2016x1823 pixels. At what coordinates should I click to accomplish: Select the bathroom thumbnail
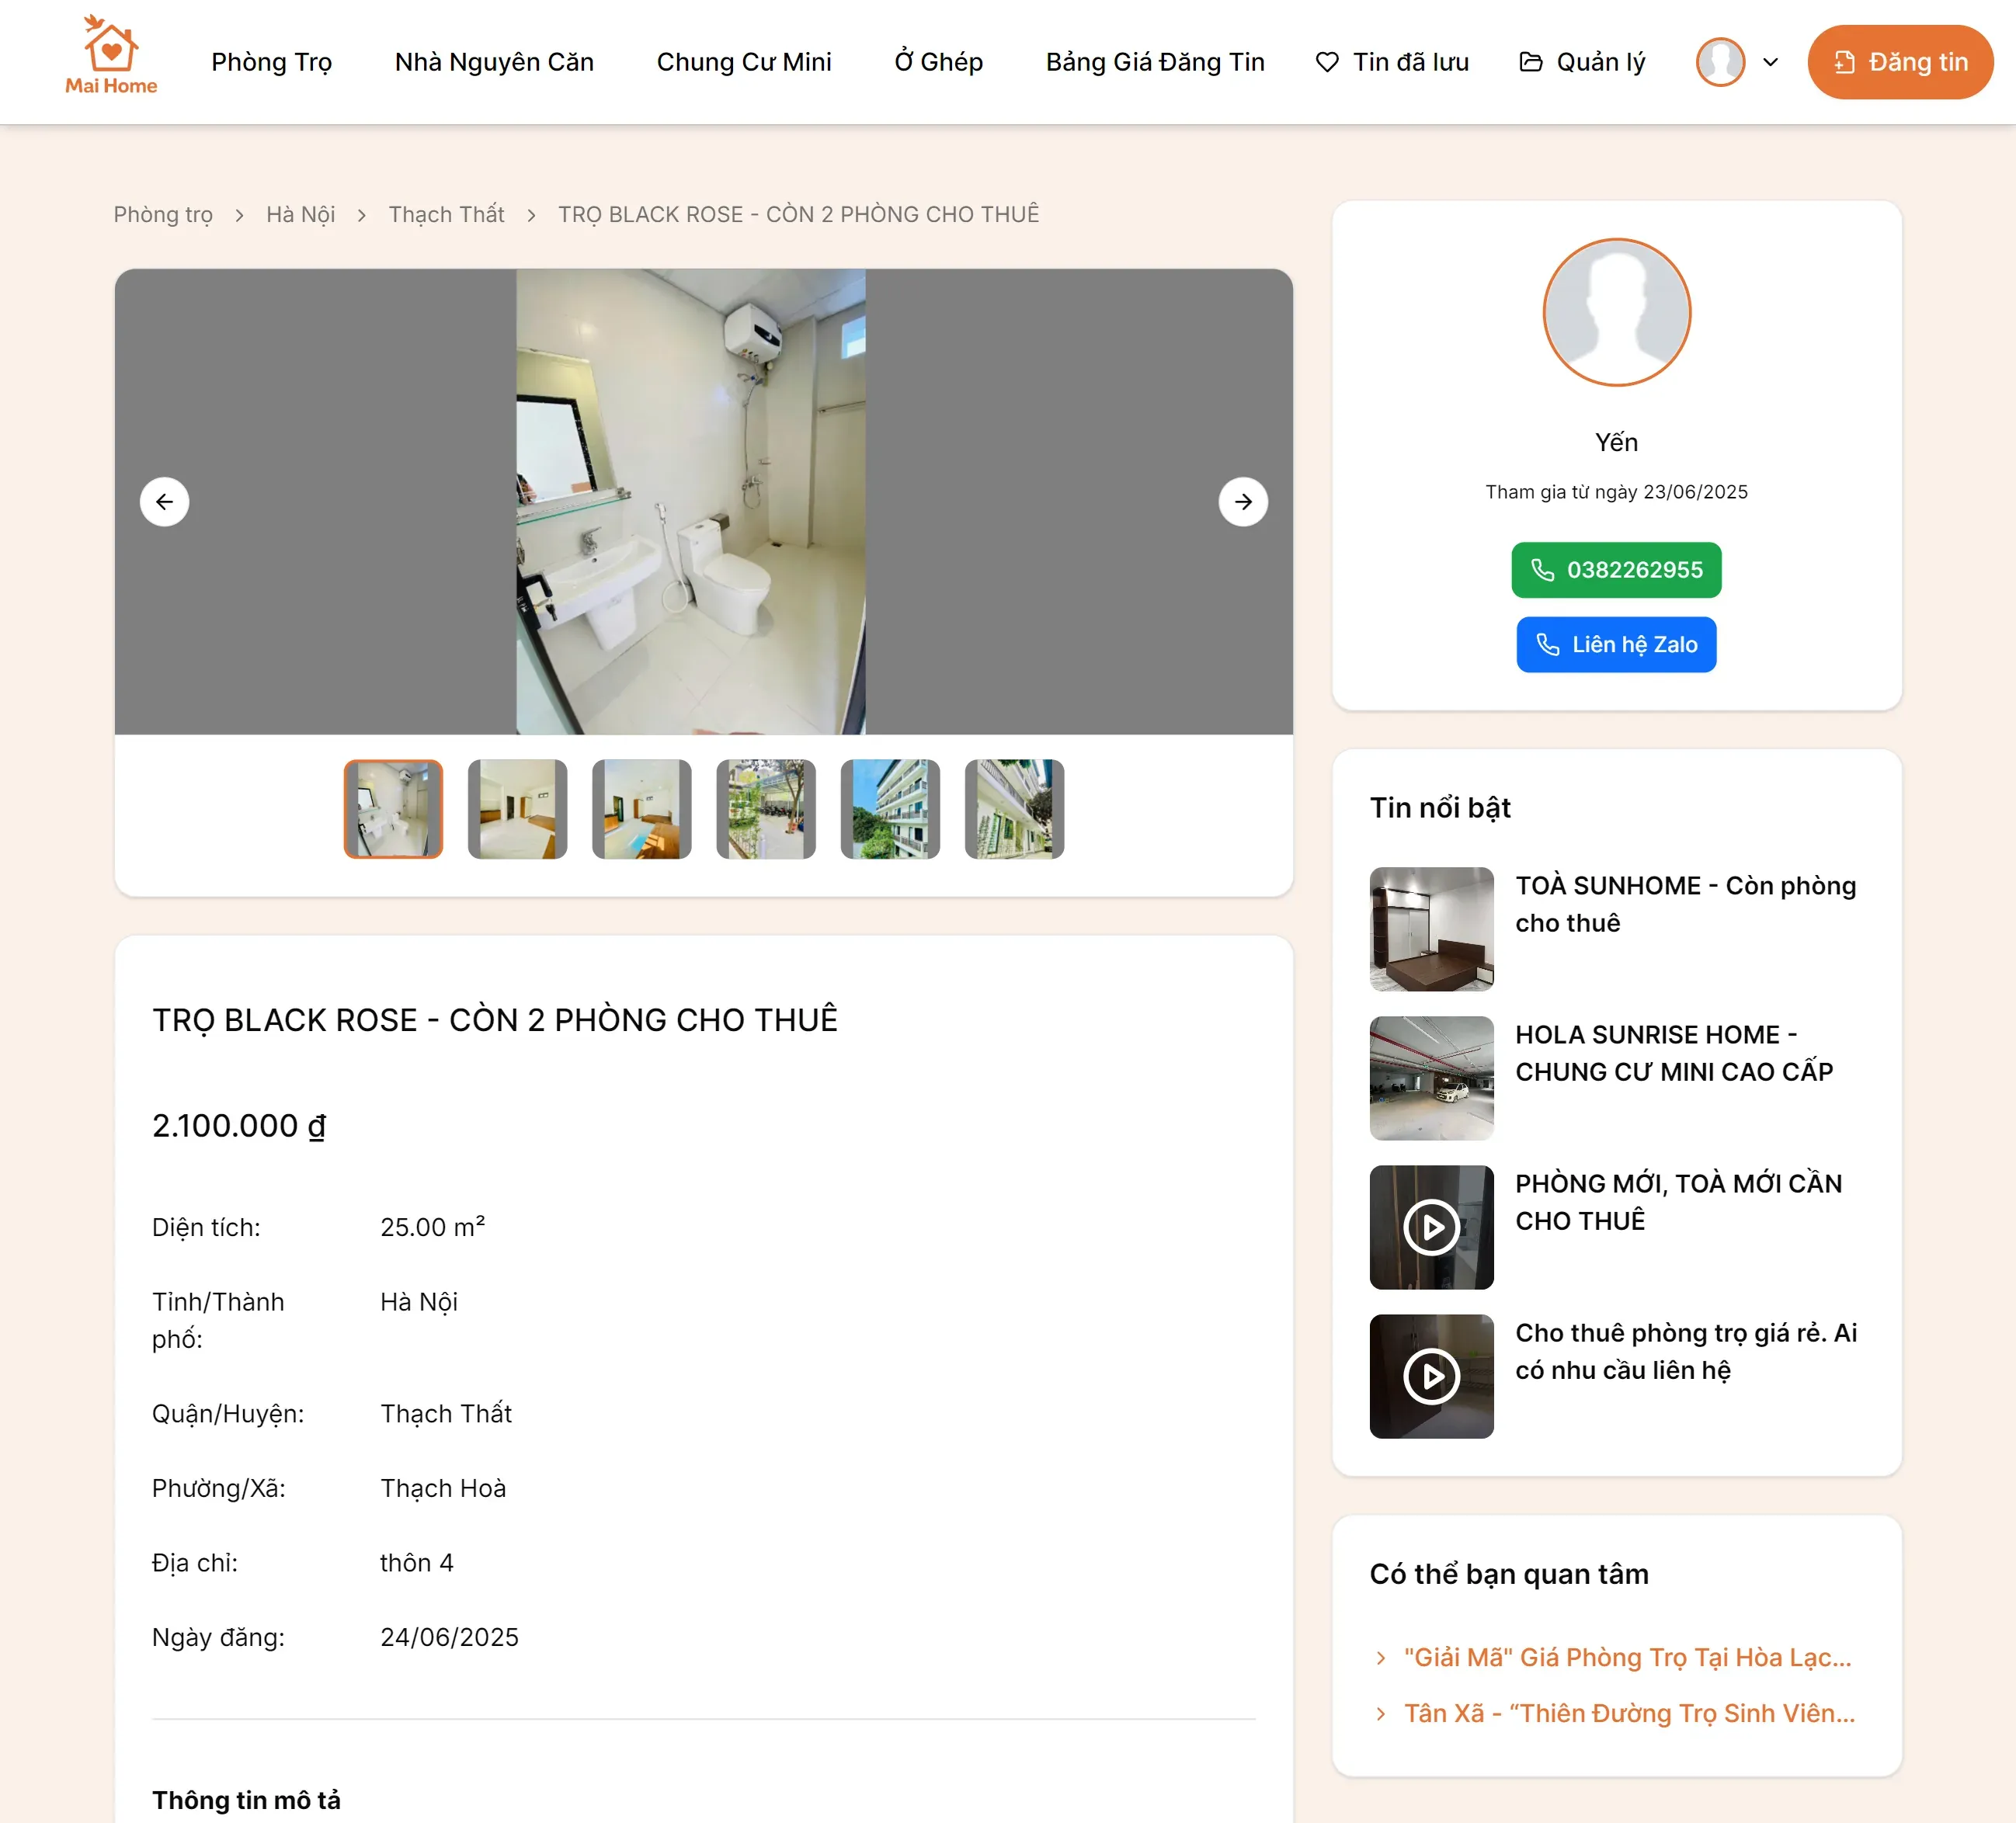393,809
